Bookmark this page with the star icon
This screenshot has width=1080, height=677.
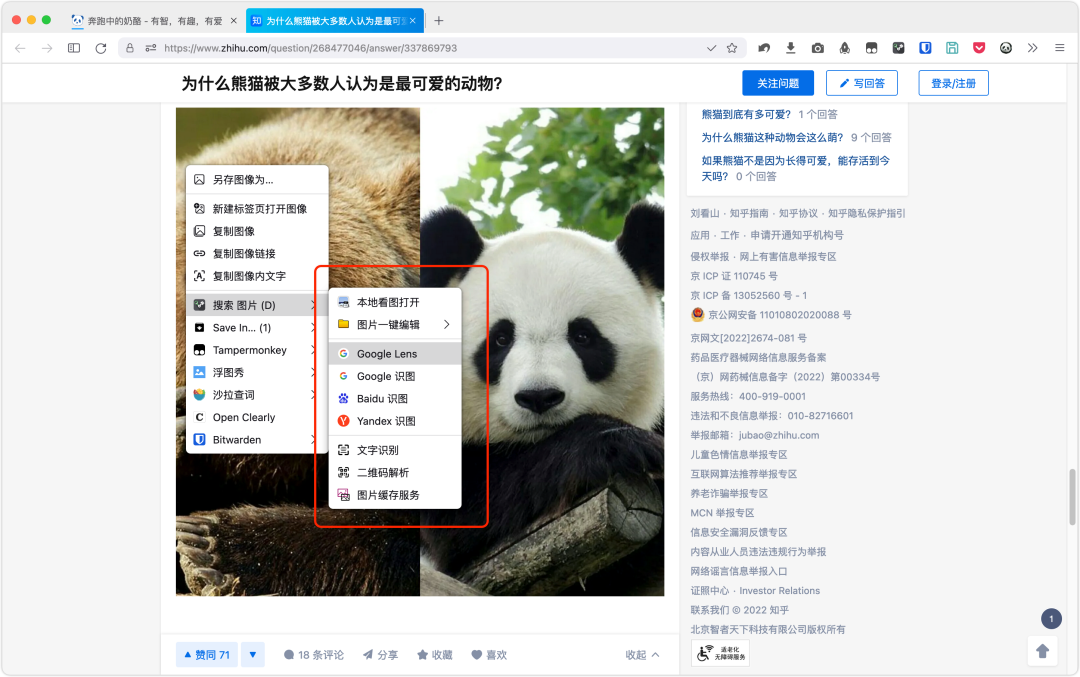[731, 48]
